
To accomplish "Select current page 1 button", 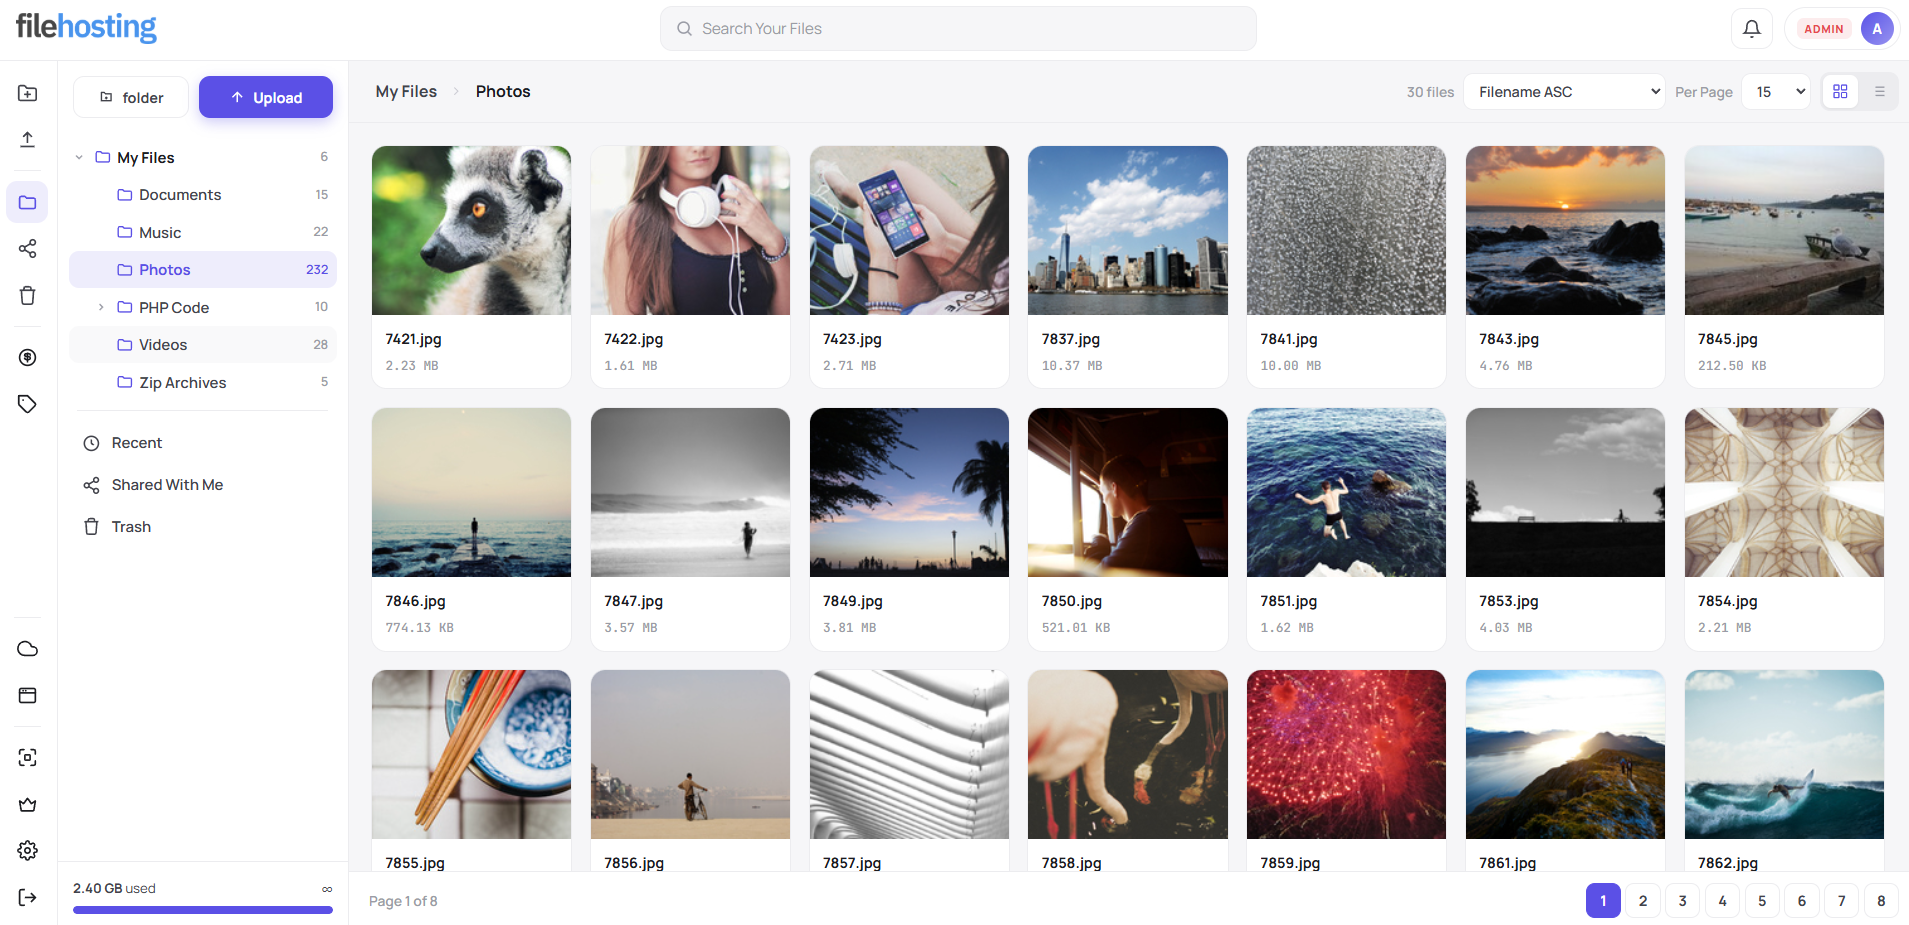I will (x=1603, y=901).
